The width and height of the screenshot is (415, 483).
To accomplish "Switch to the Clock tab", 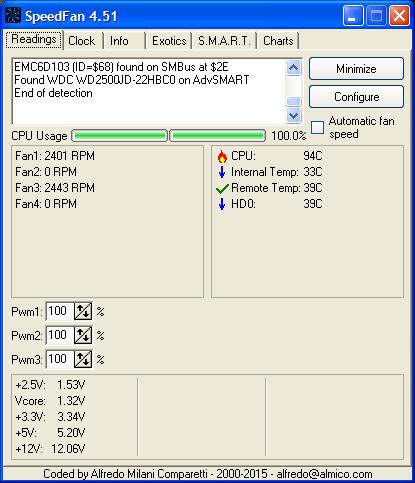I will tap(83, 41).
